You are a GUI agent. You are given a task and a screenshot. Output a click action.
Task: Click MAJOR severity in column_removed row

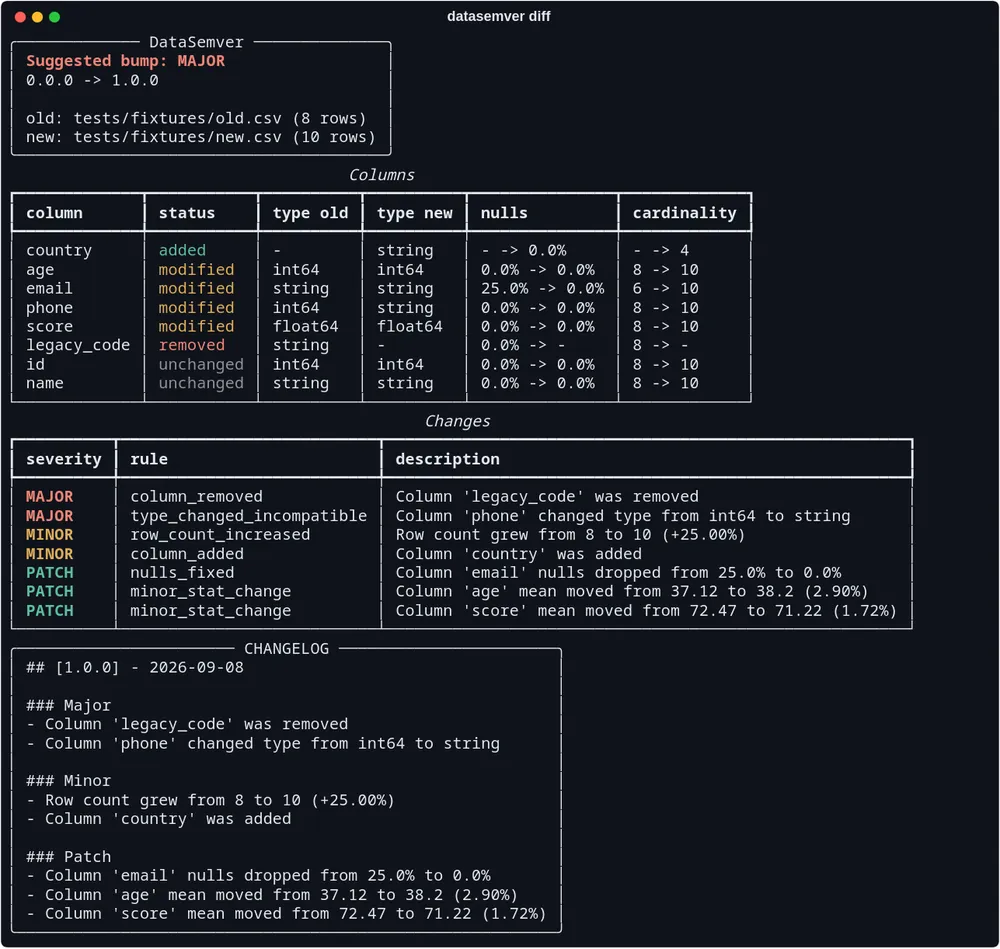(49, 497)
